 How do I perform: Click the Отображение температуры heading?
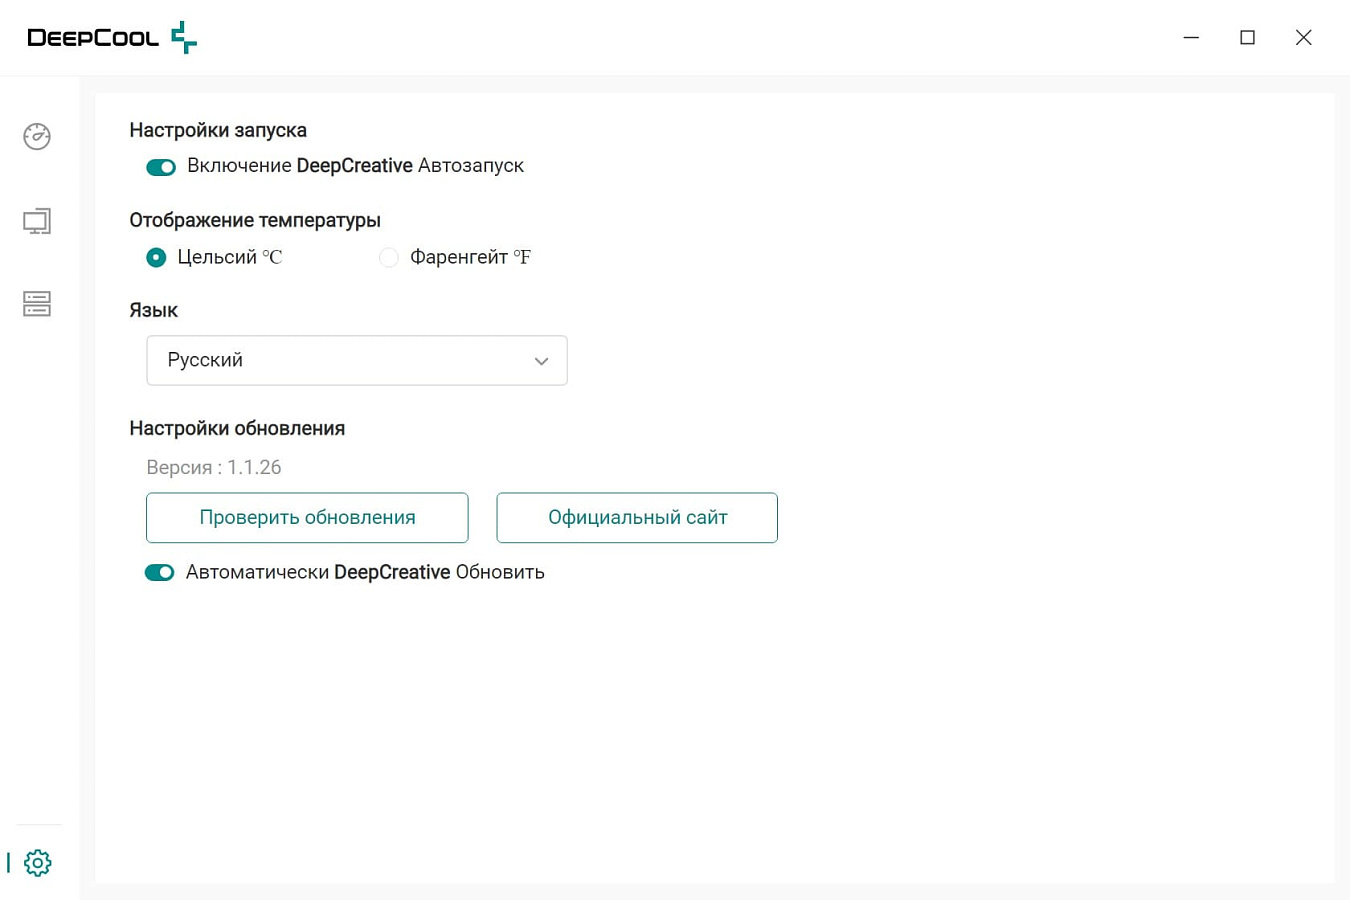255,220
